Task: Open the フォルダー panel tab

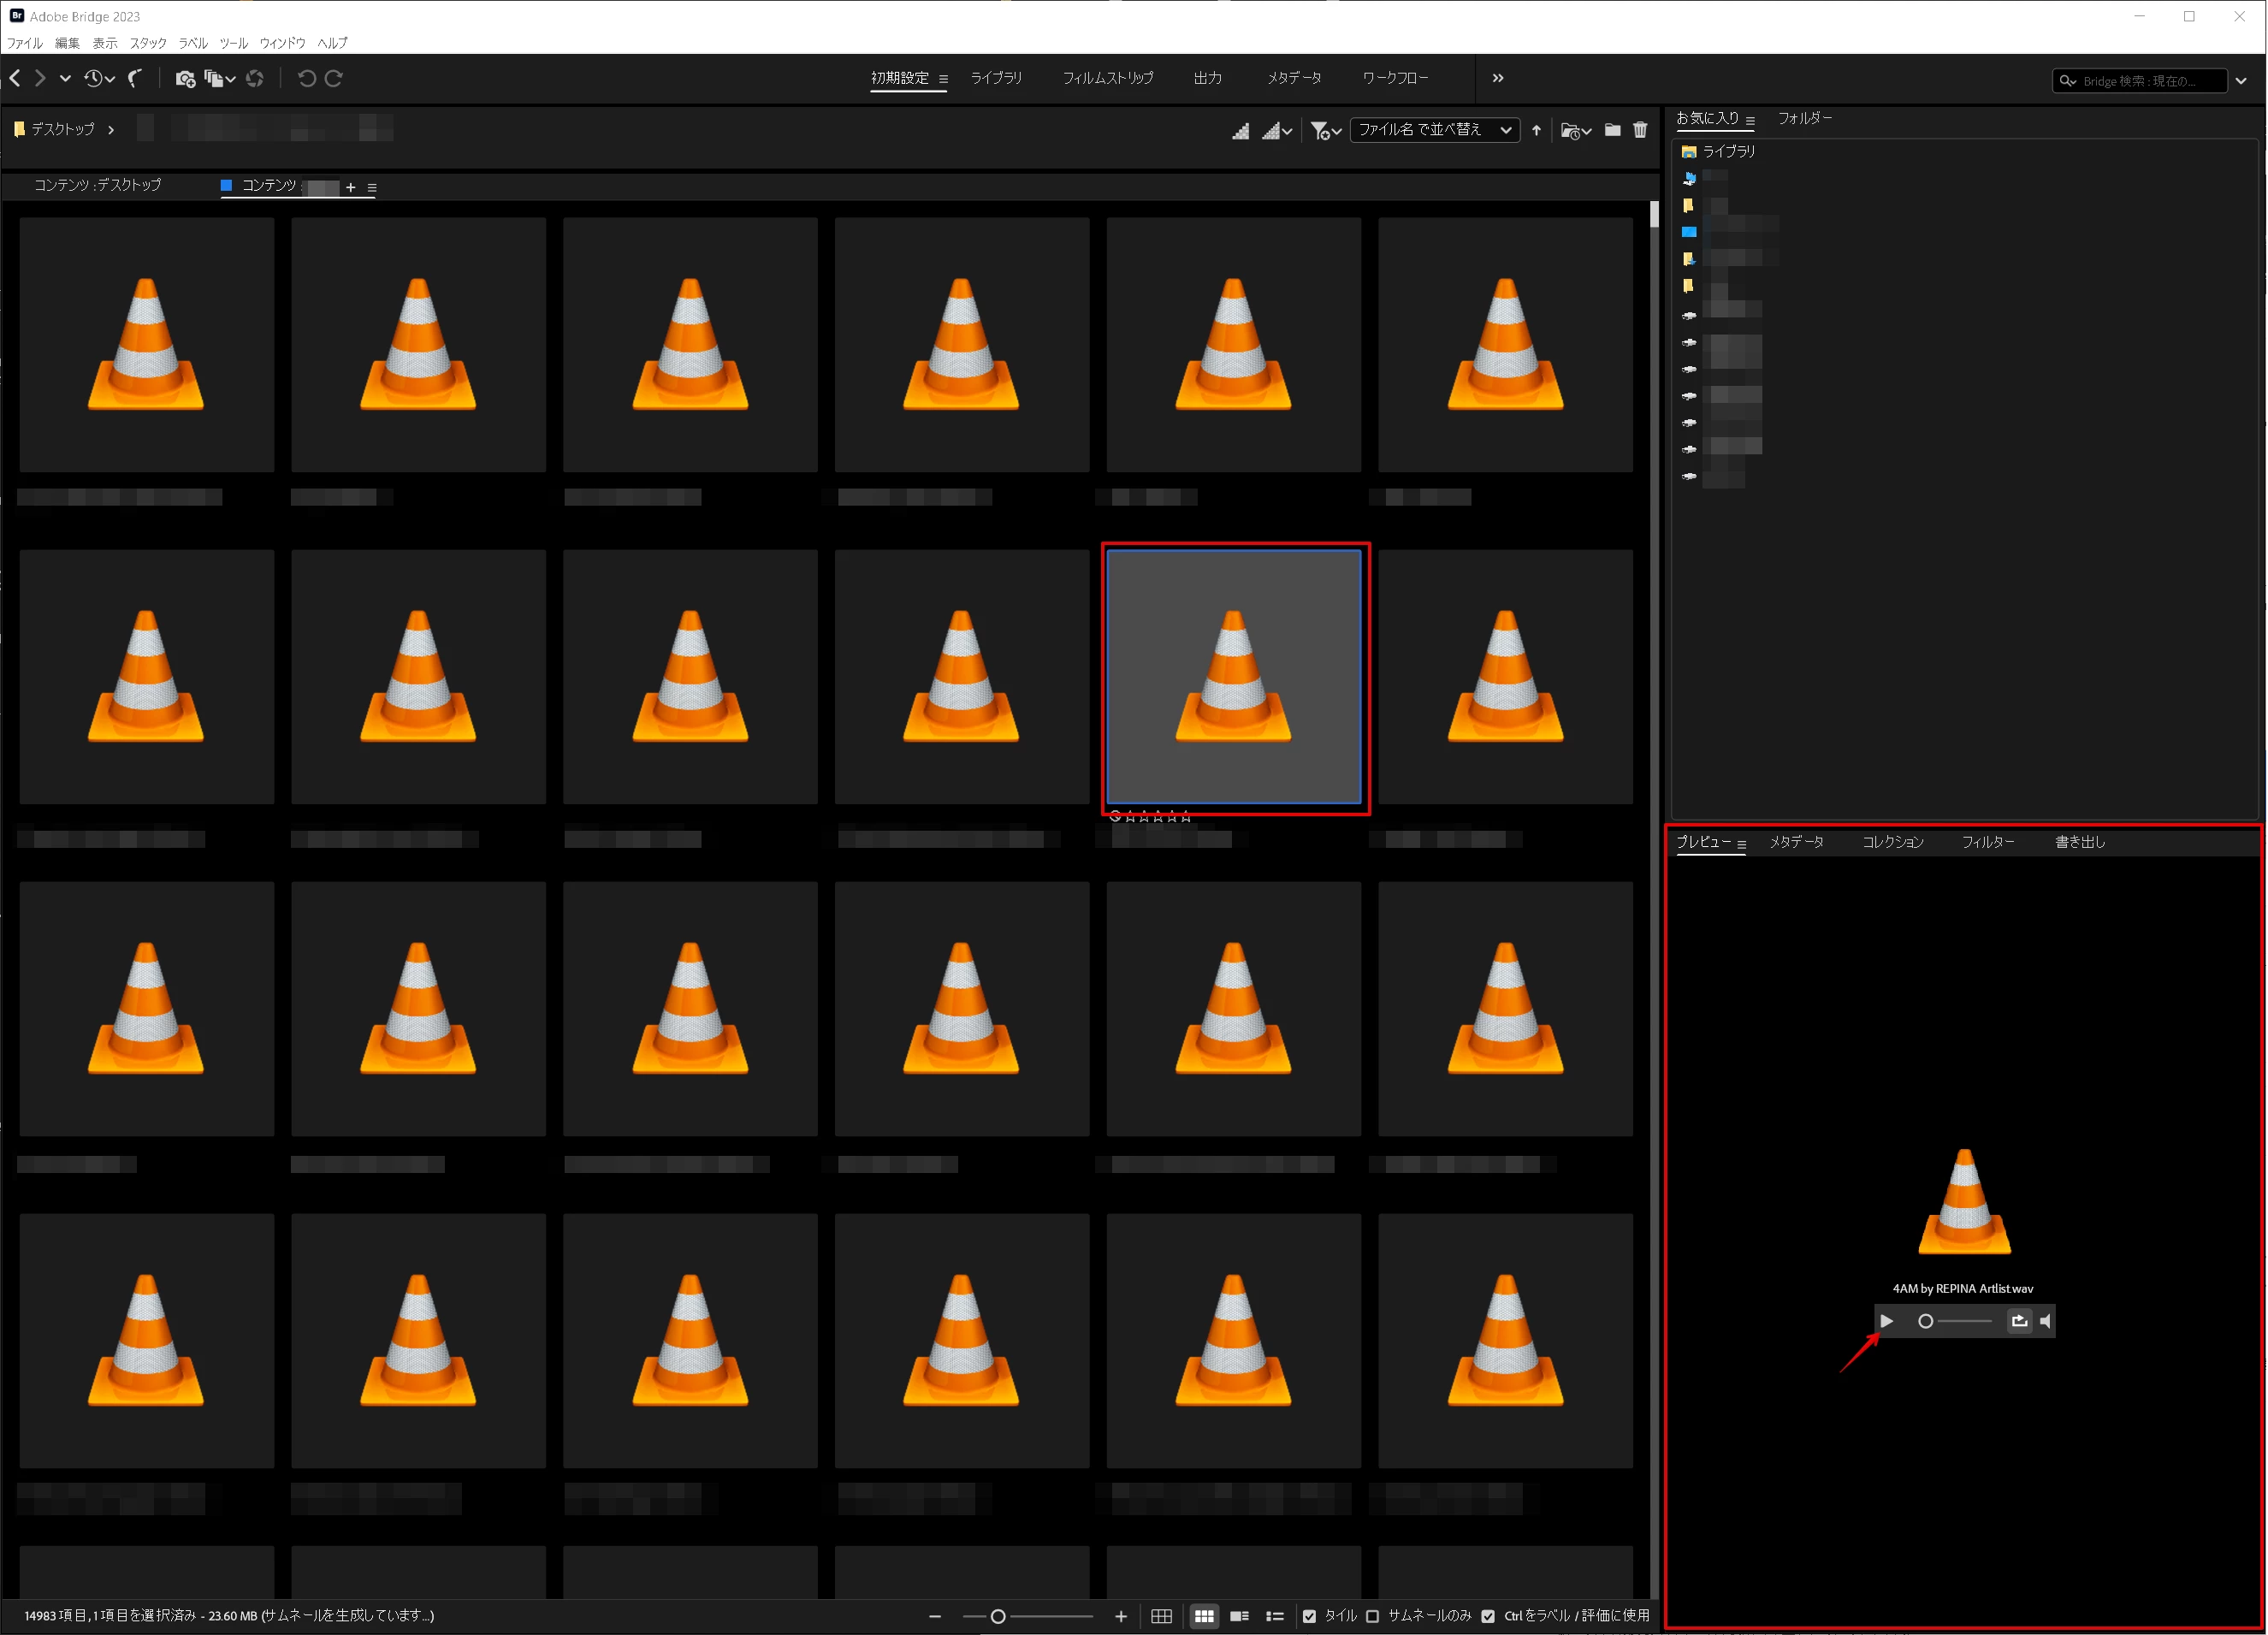Action: click(x=1804, y=118)
